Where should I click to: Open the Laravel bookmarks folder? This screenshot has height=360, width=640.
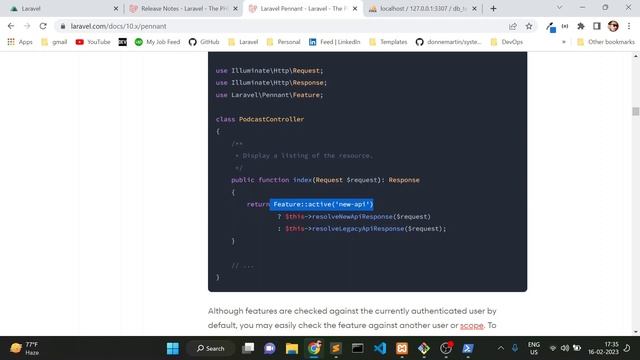coord(243,42)
